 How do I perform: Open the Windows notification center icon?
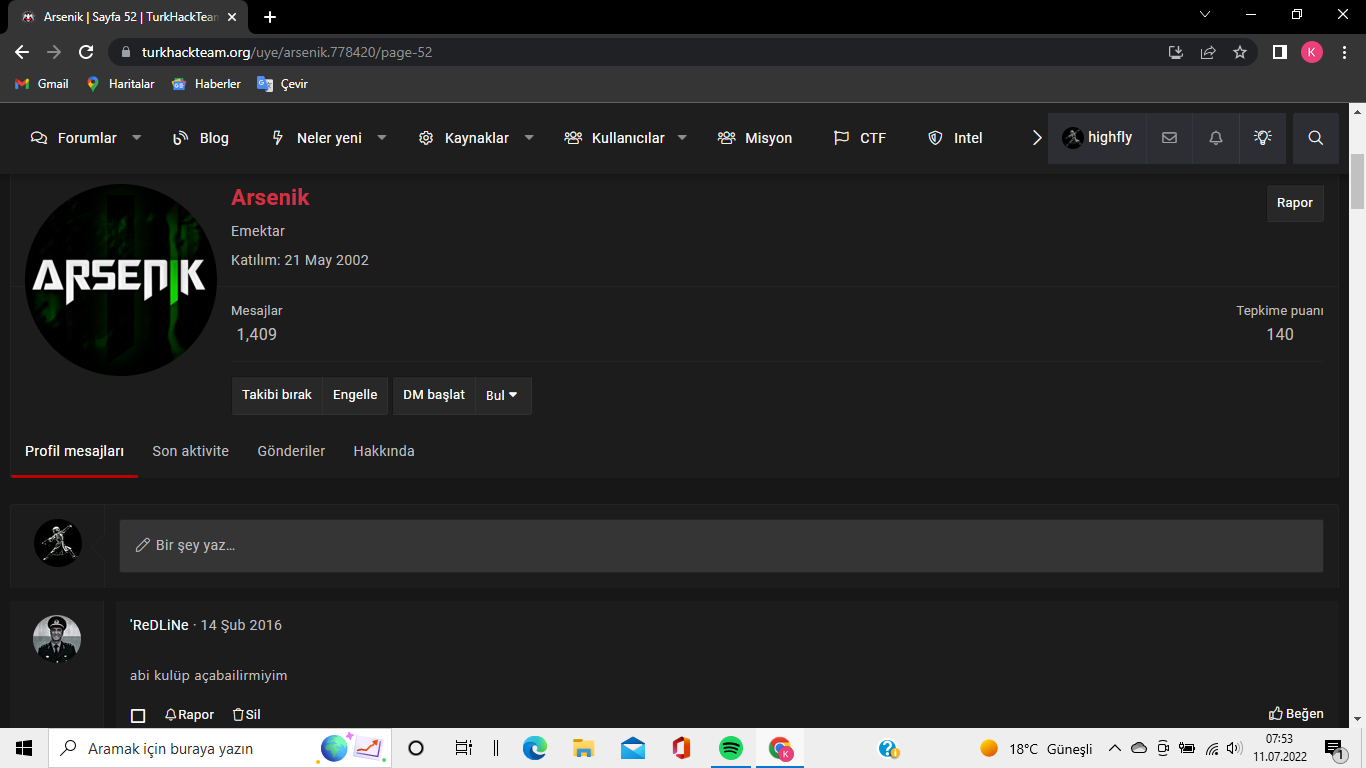(1335, 748)
